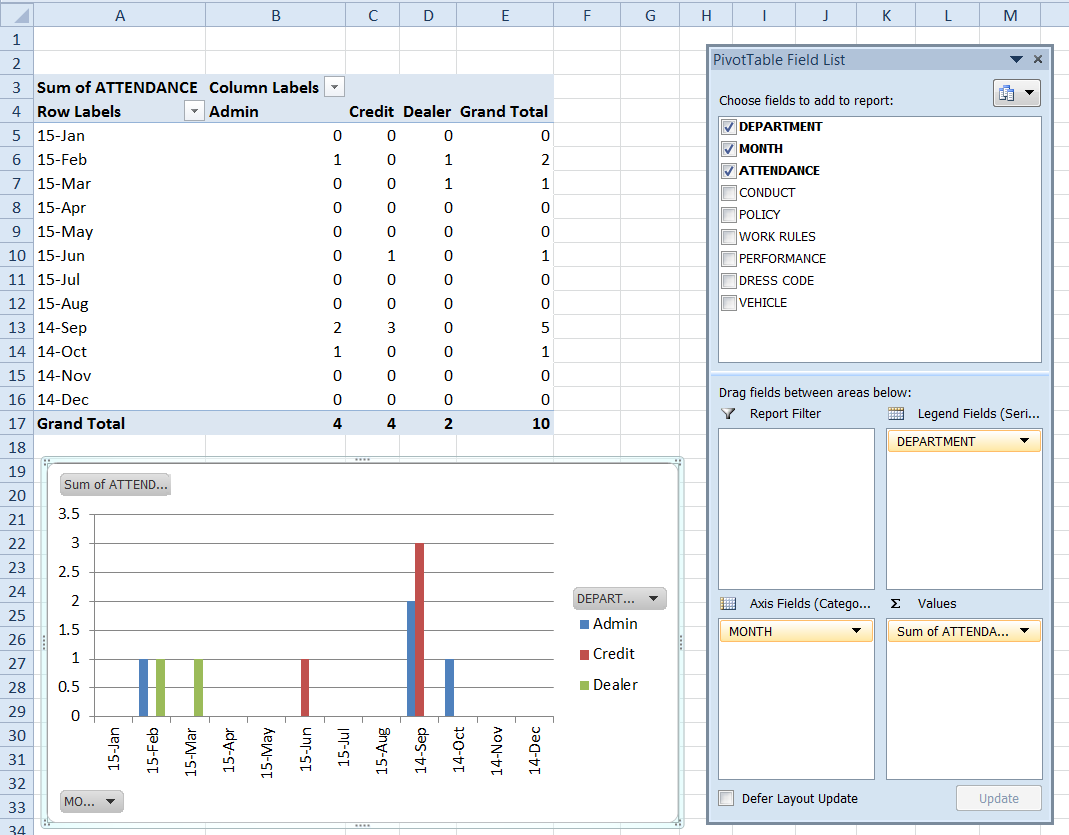This screenshot has width=1069, height=835.
Task: Click the Report Filter funnel icon
Action: (x=728, y=413)
